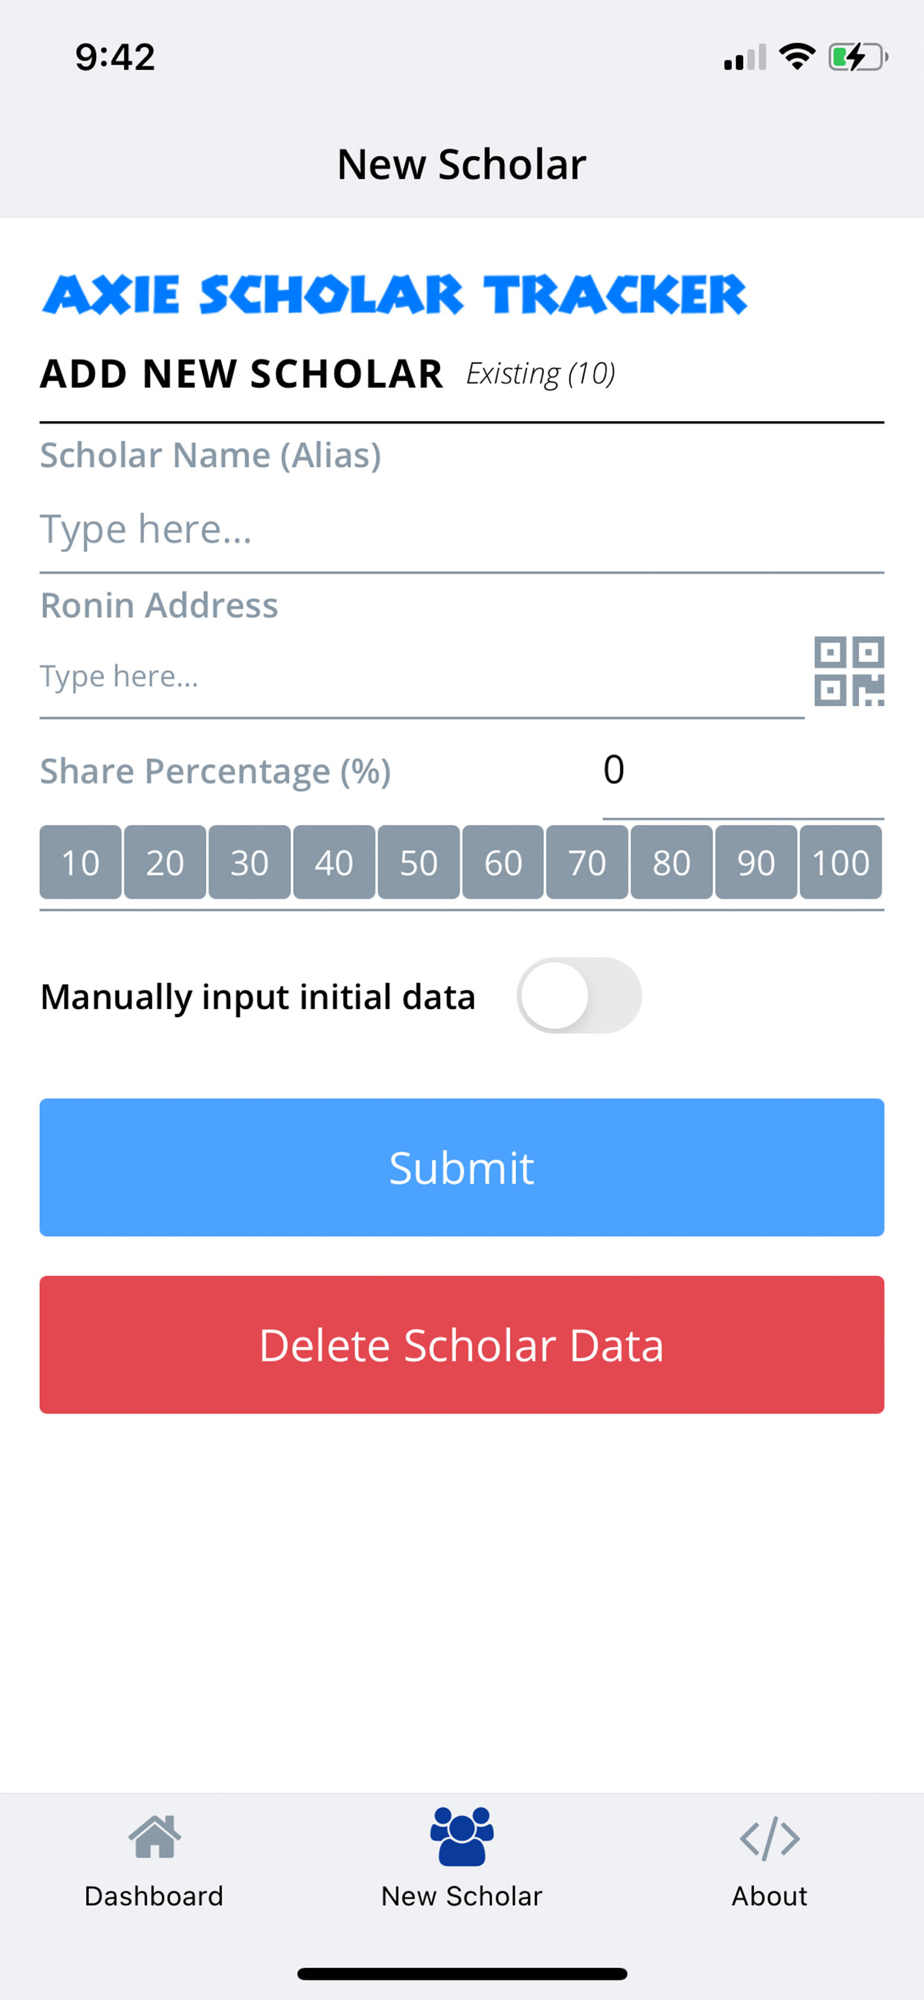This screenshot has height=2000, width=924.
Task: Tap the Axie Scholar Tracker logo
Action: pyautogui.click(x=395, y=294)
